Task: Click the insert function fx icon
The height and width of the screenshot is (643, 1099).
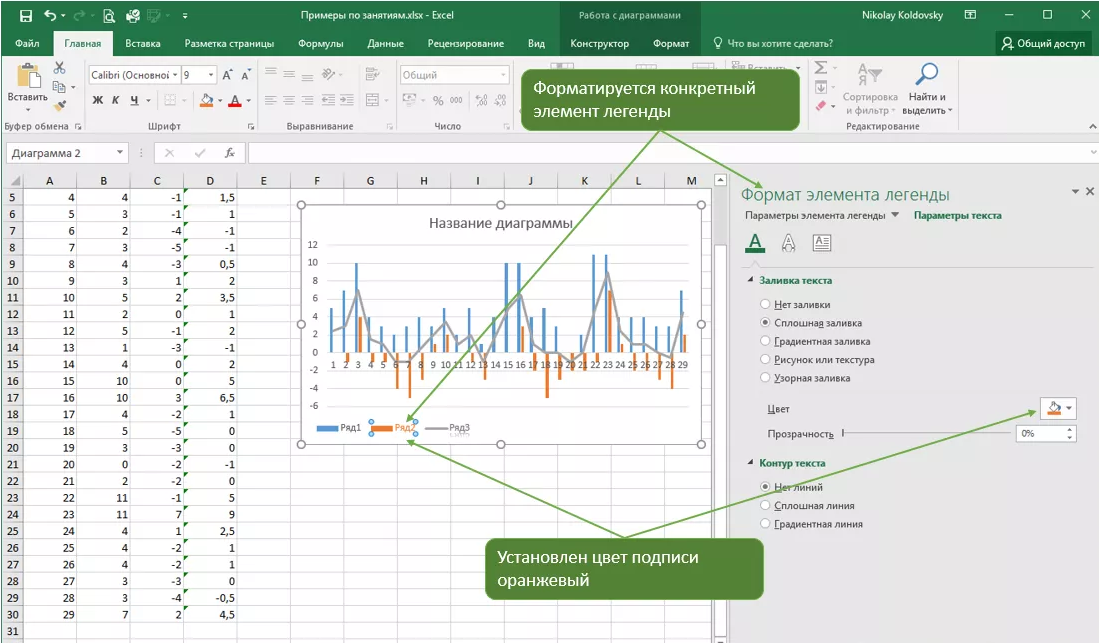Action: [229, 153]
